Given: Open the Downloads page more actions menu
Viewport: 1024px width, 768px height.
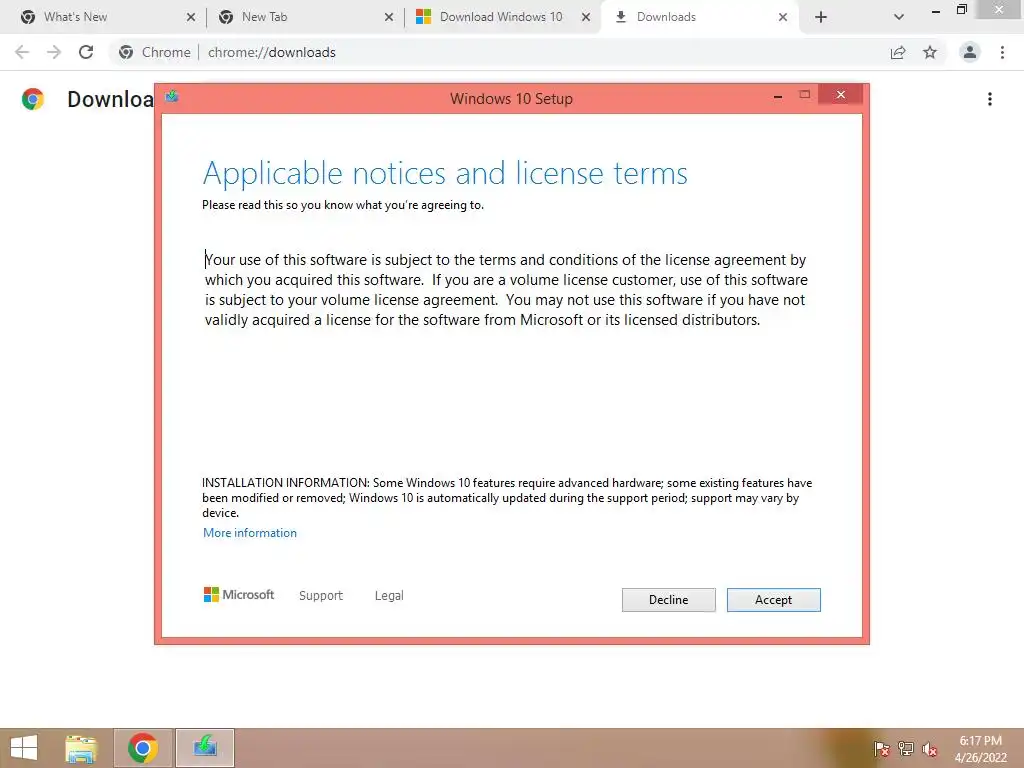Looking at the screenshot, I should [990, 99].
